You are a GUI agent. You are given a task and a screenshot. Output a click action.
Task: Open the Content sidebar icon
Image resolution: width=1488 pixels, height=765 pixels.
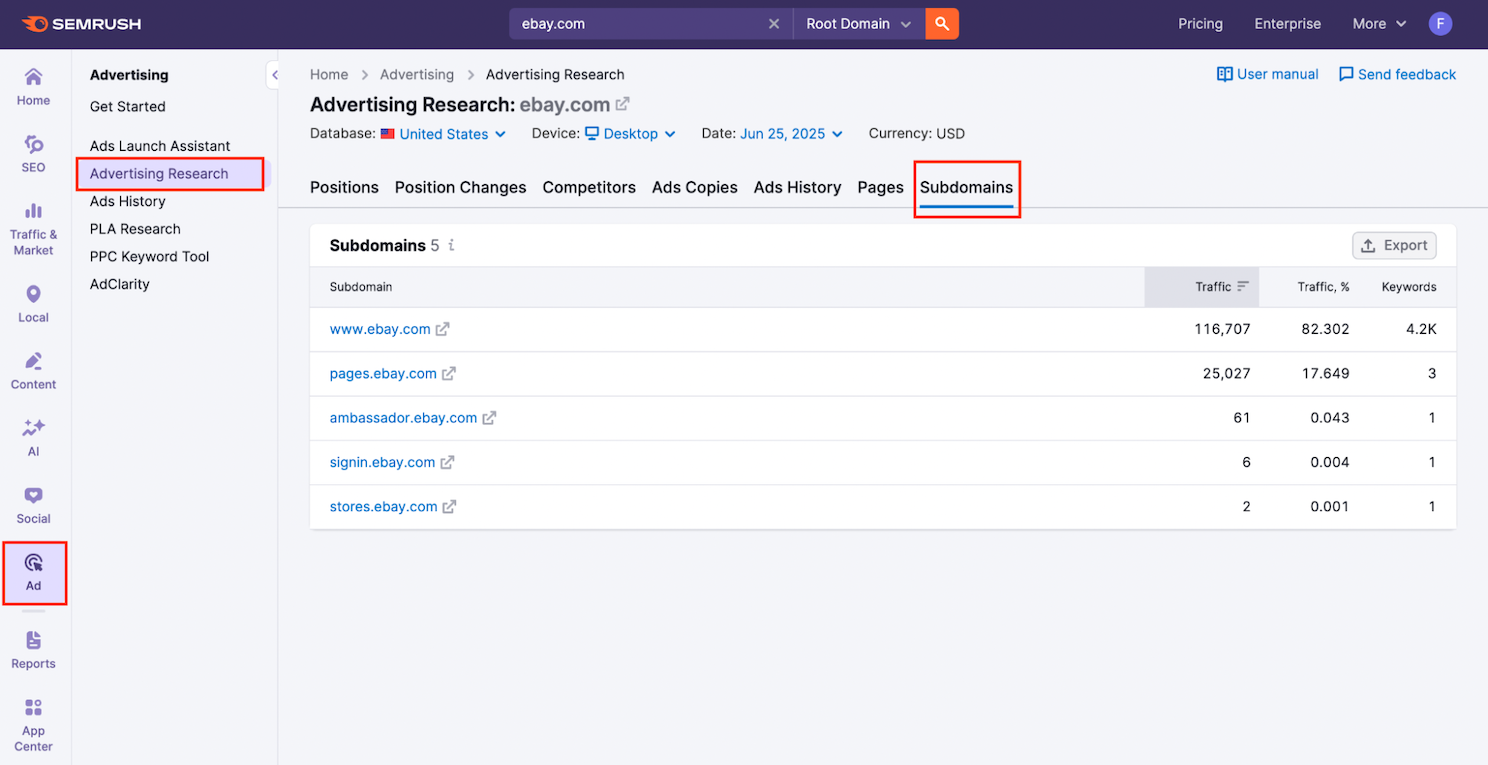click(33, 371)
